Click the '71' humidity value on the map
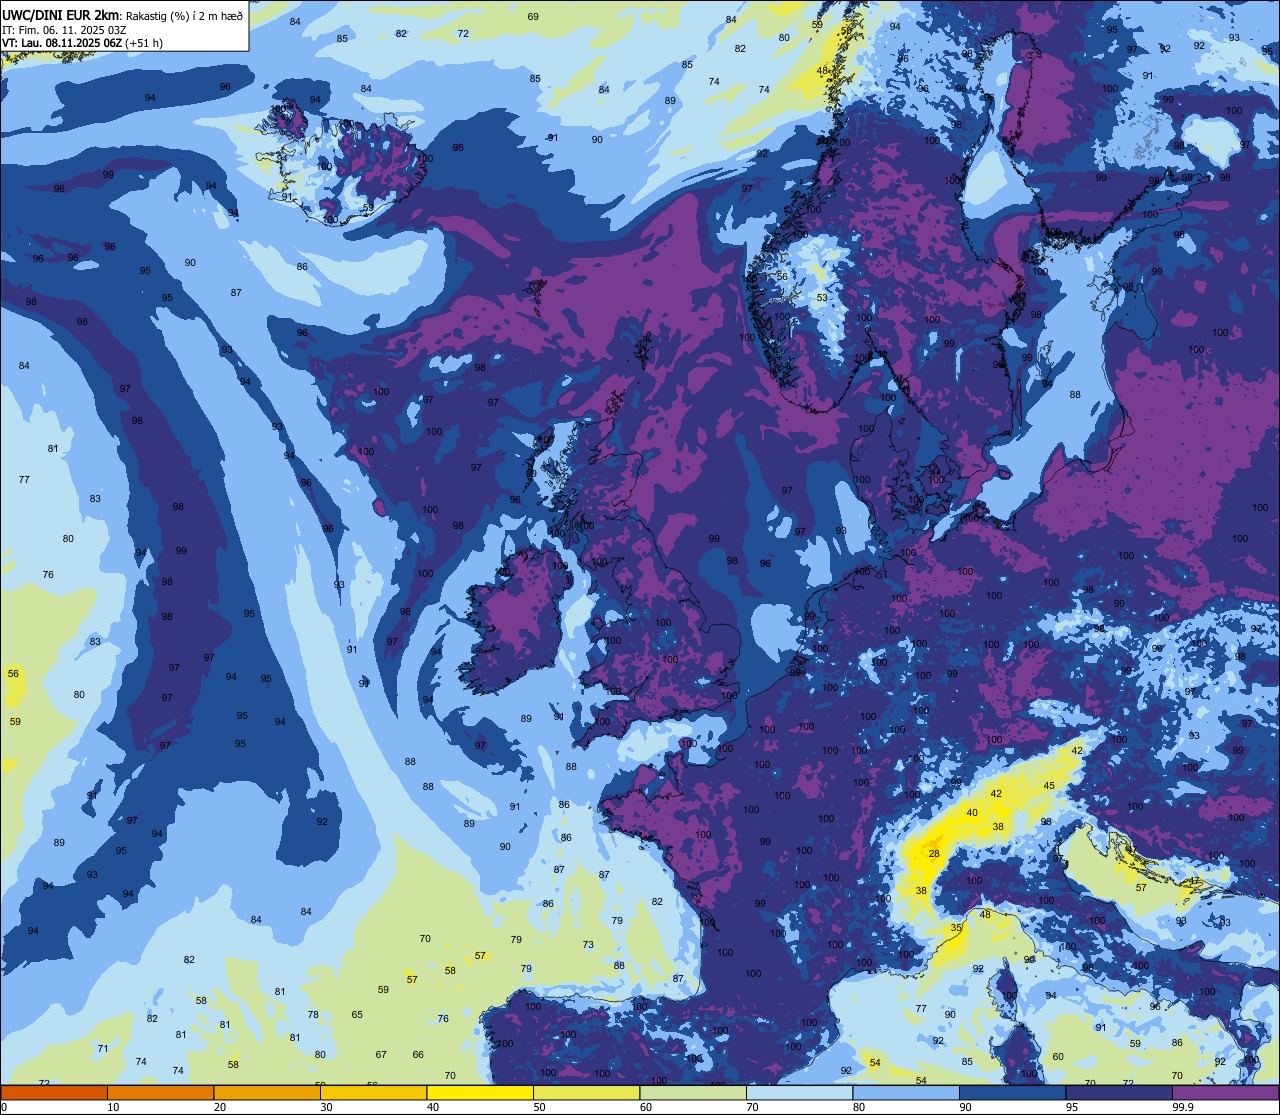The height and width of the screenshot is (1115, 1280). 103,1048
